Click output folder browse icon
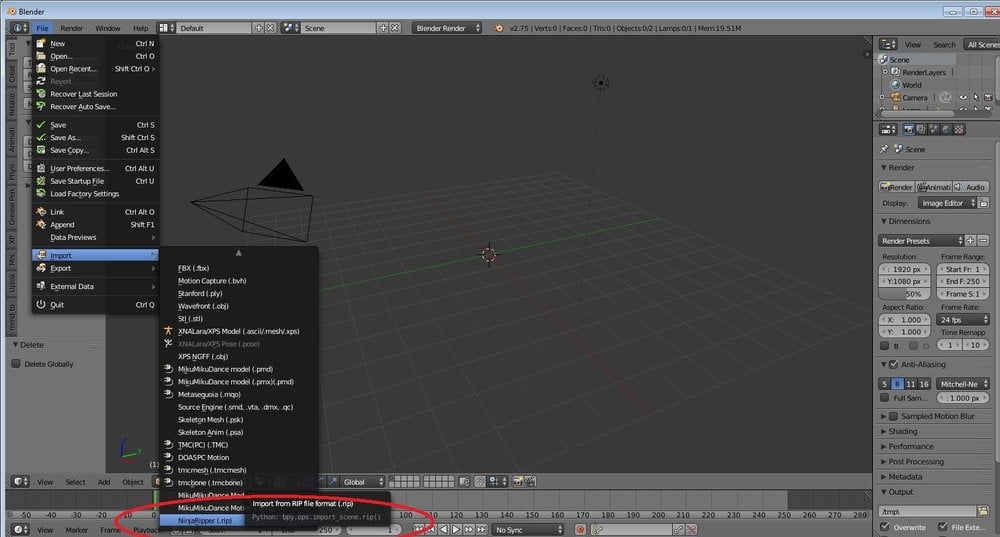This screenshot has height=537, width=1000. 983,511
